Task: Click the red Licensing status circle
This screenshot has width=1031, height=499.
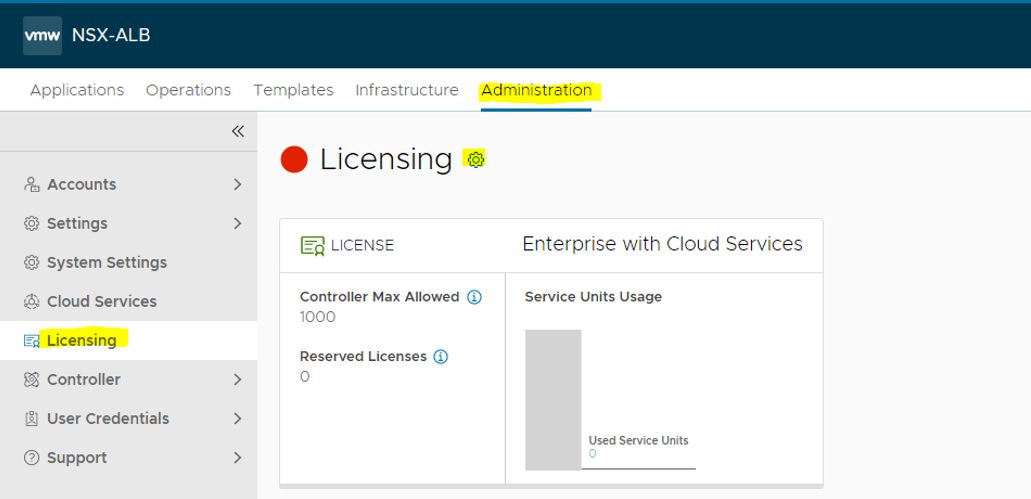Action: tap(294, 159)
